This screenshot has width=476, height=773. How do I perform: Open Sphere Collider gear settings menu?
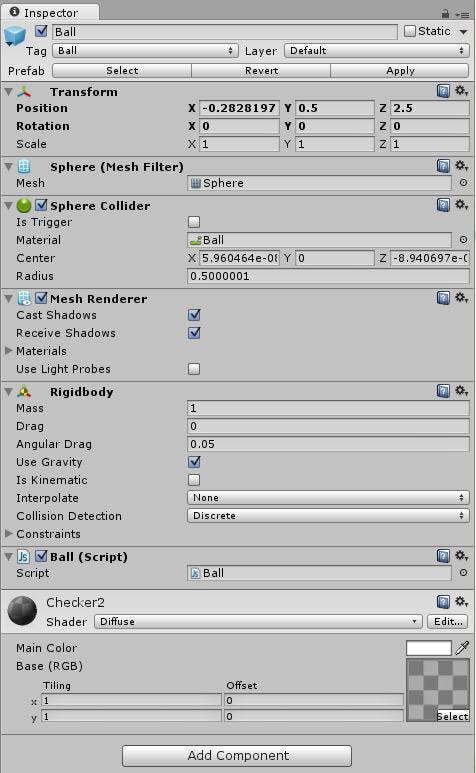(461, 205)
